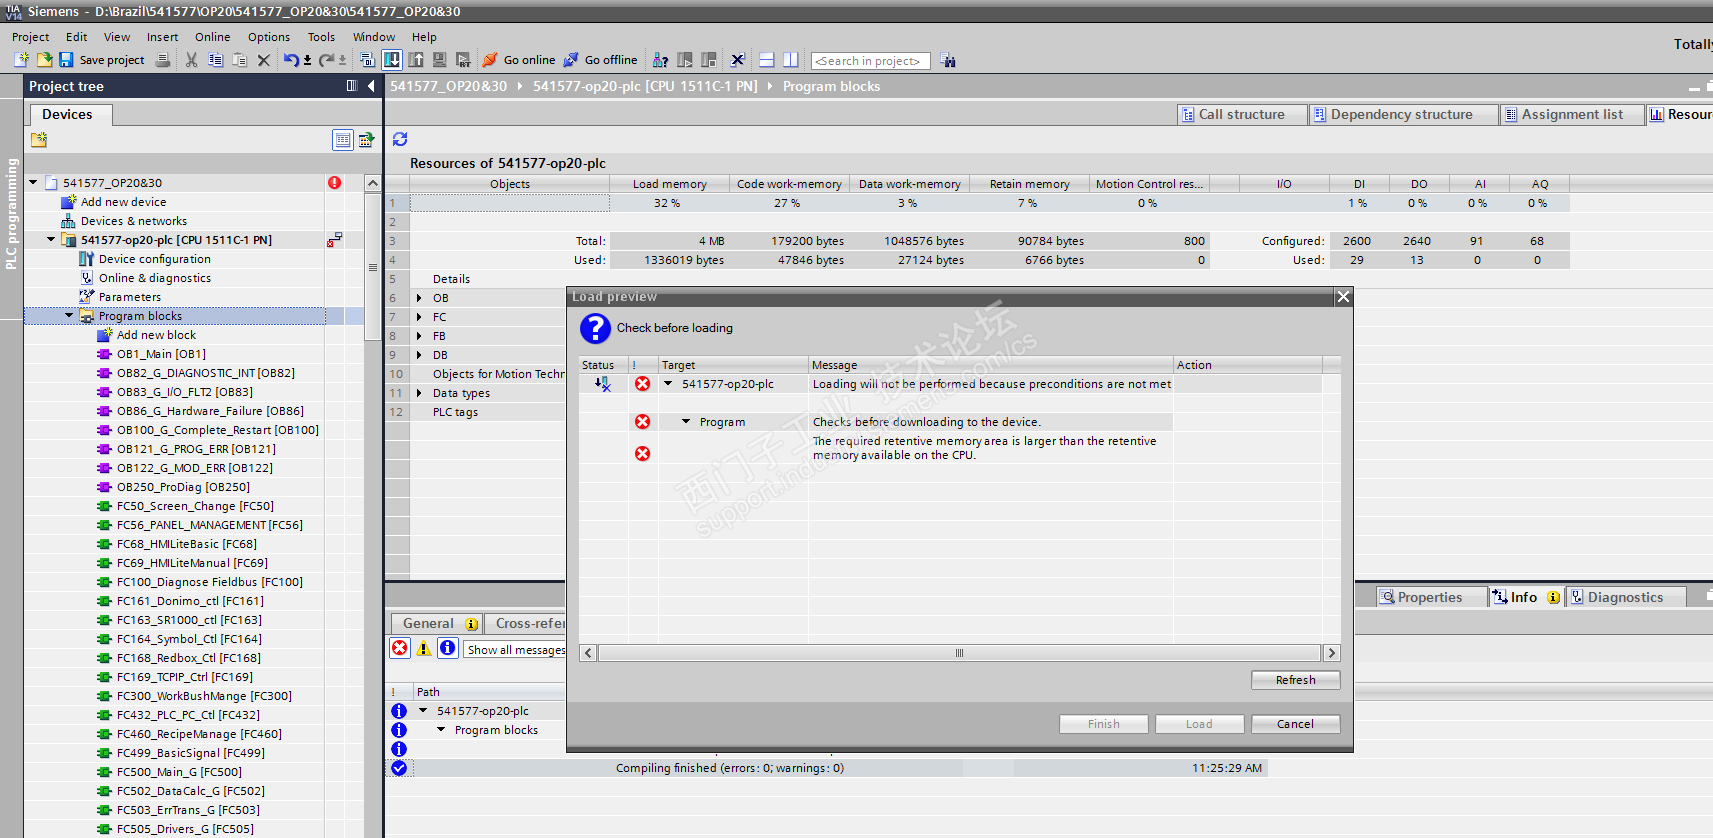
Task: Click the Load button in Load preview
Action: [x=1199, y=724]
